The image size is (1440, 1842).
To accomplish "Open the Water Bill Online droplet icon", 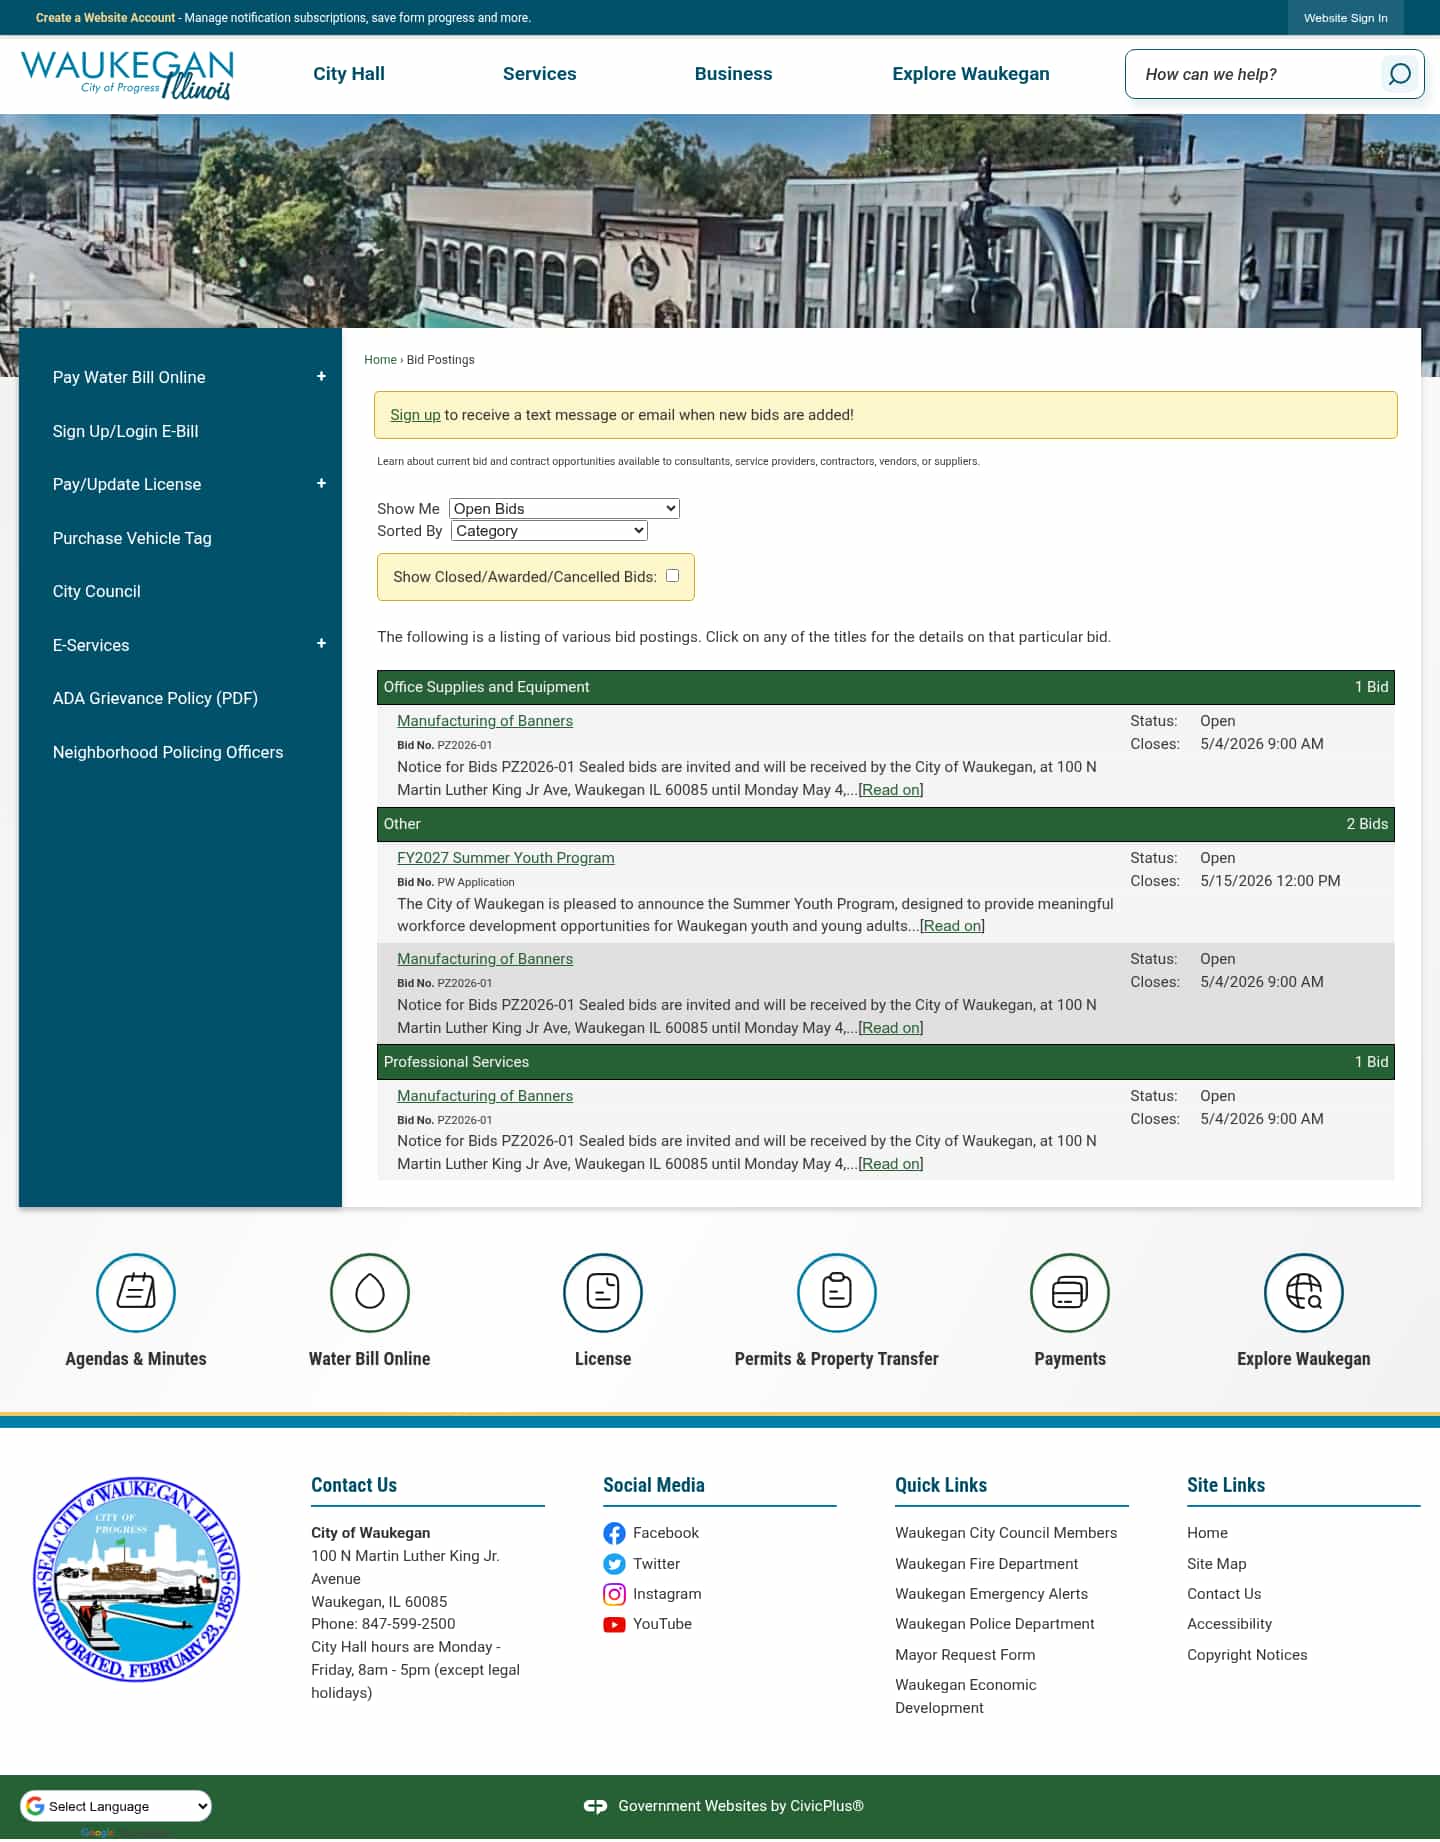I will [370, 1292].
